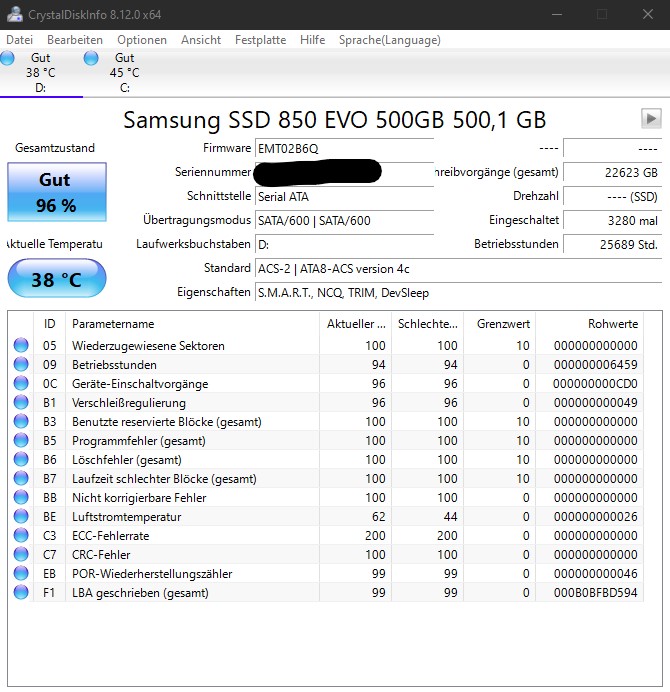Click the Aktueller ... column header
This screenshot has width=670, height=692.
[356, 323]
